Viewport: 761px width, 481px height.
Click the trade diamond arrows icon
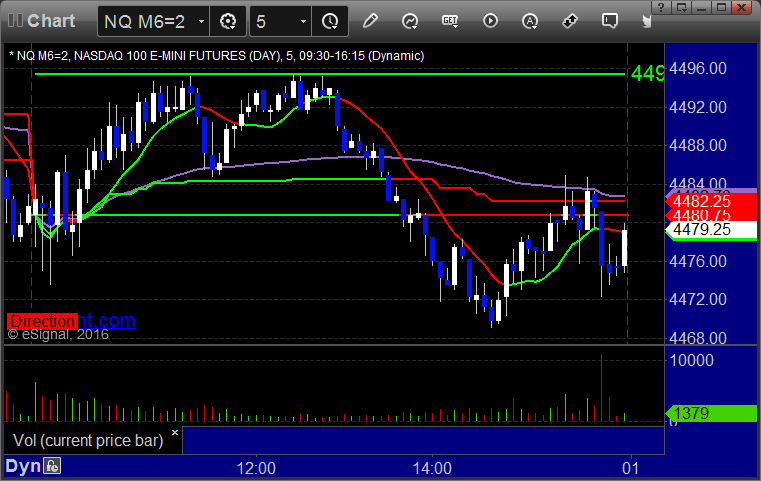(x=570, y=21)
